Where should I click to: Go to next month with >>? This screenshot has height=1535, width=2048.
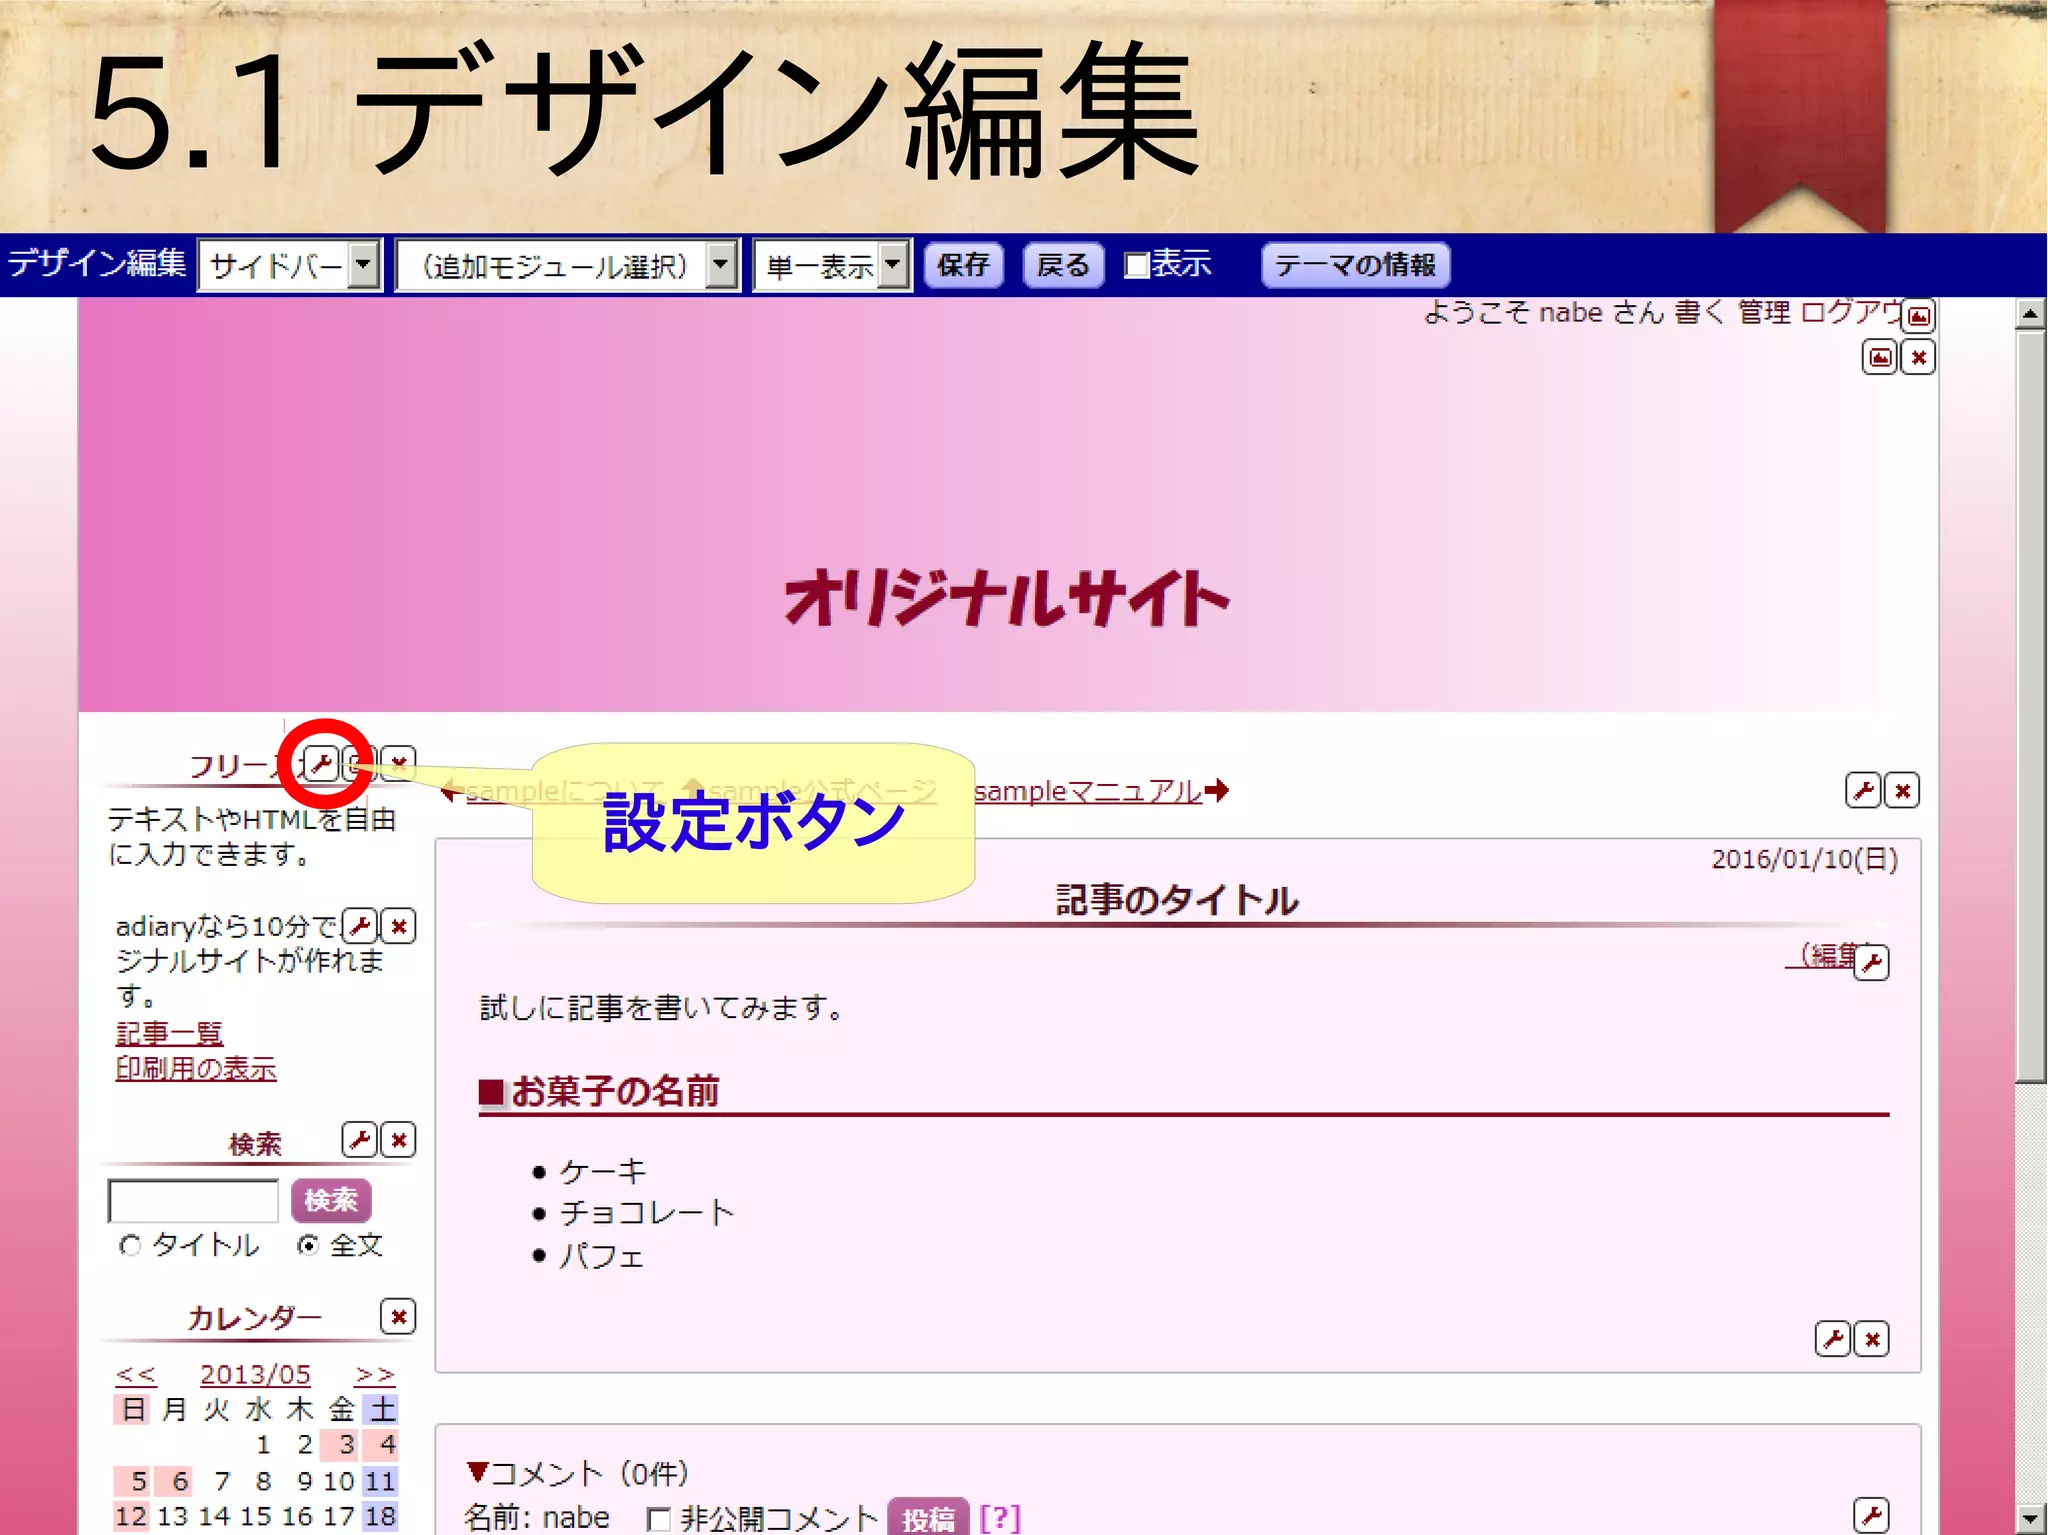point(375,1374)
